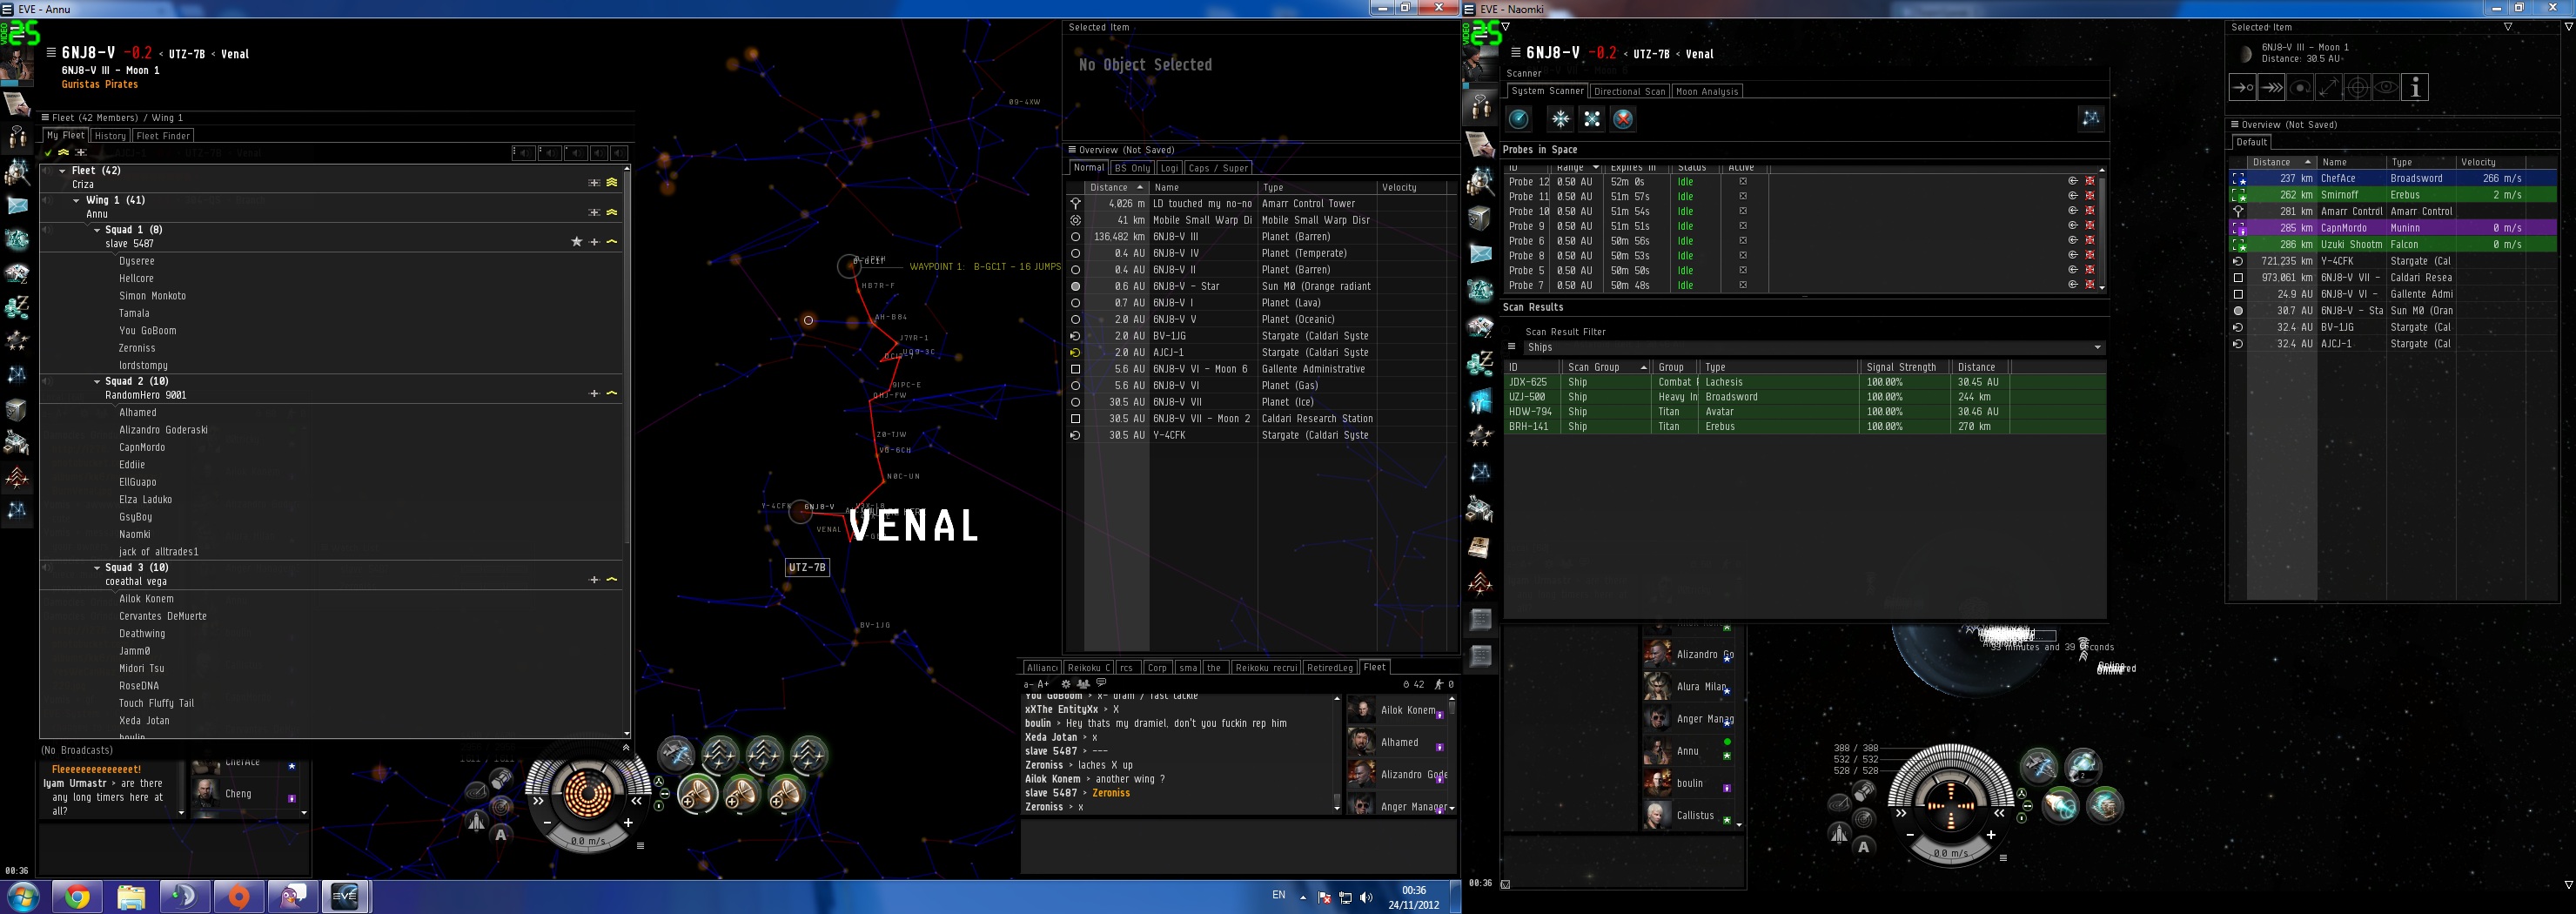
Task: Open the Fleet chat channel settings gear
Action: 1066,684
